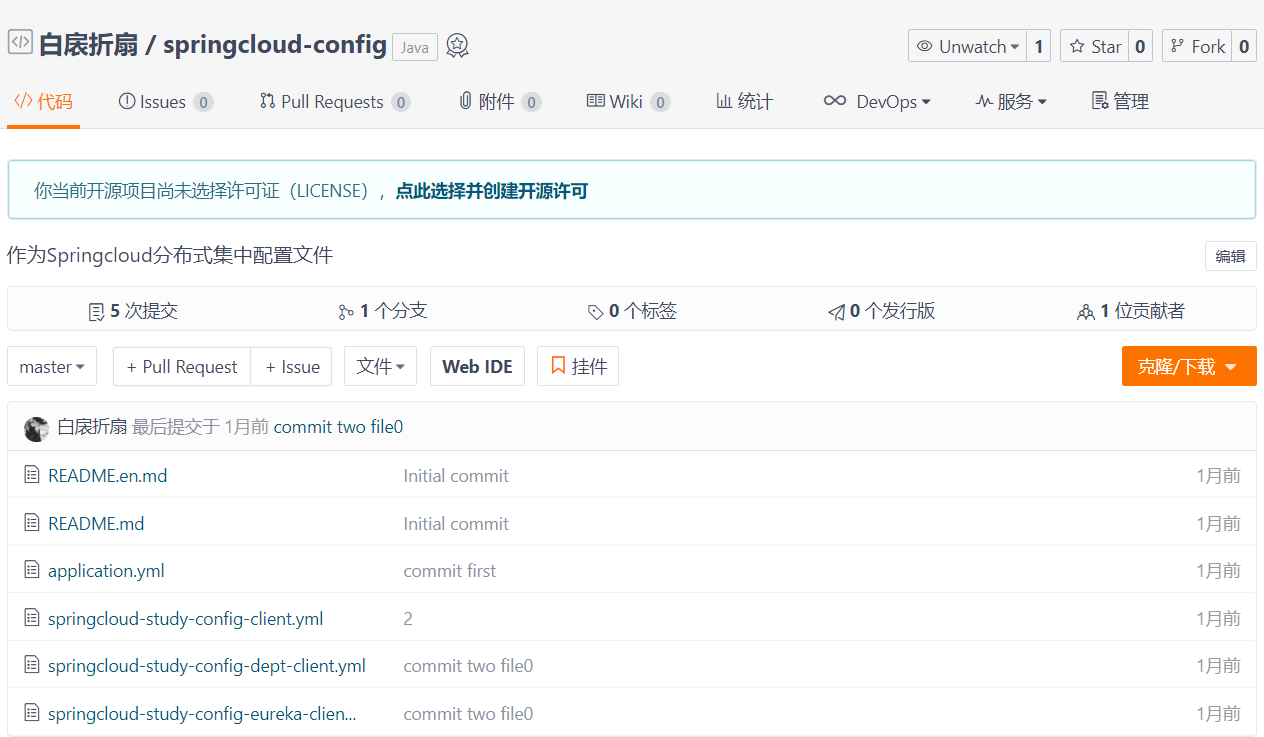Click the contributors icon next to 1 位贡献者

tap(1086, 312)
